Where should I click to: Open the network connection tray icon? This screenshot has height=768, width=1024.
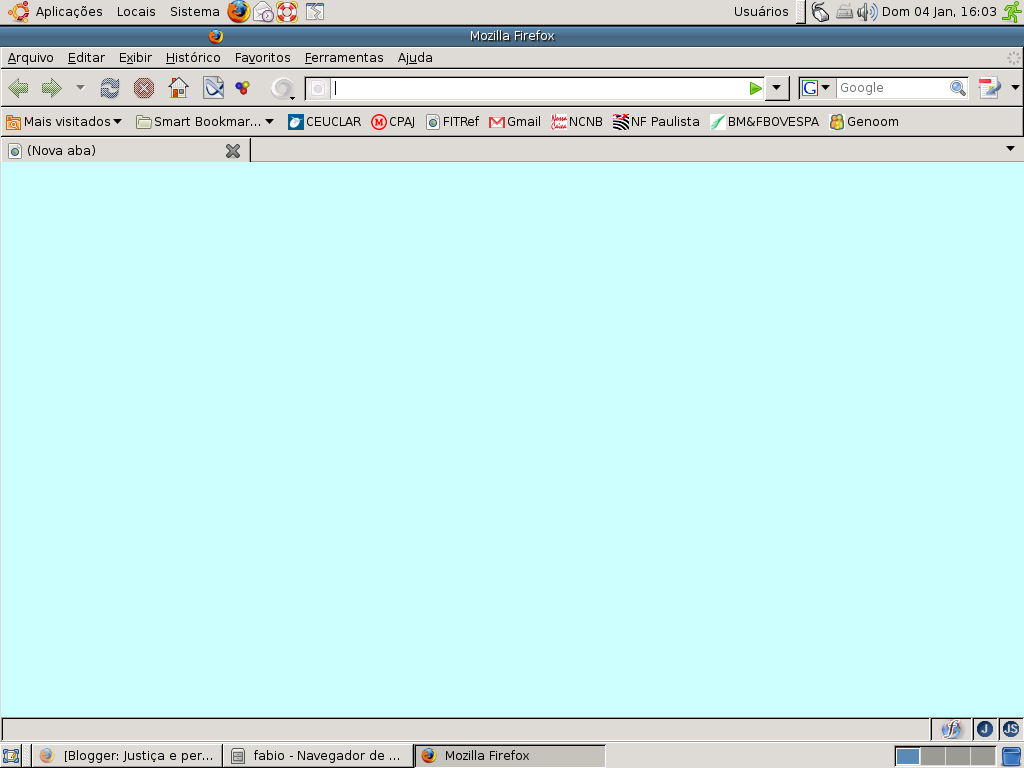click(x=820, y=12)
